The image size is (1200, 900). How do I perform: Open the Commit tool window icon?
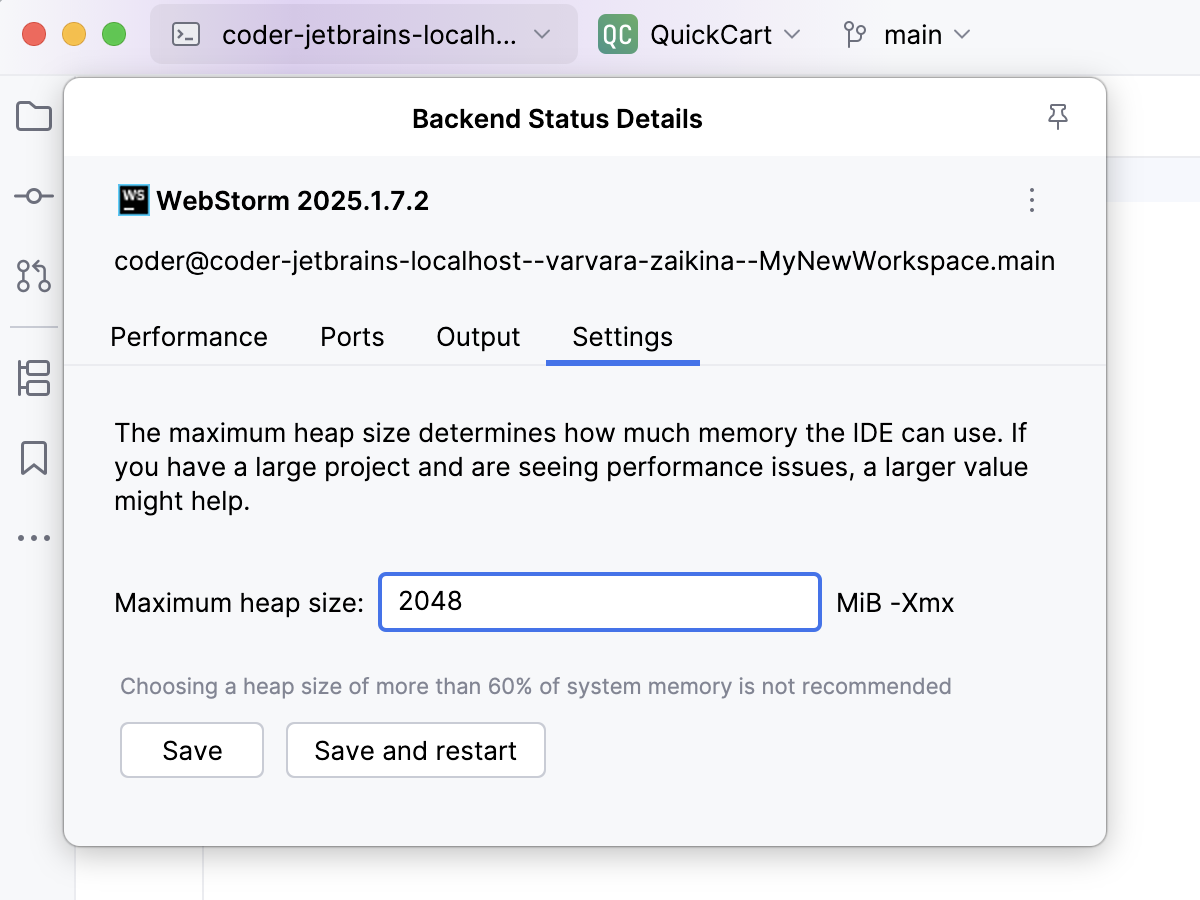pos(34,196)
